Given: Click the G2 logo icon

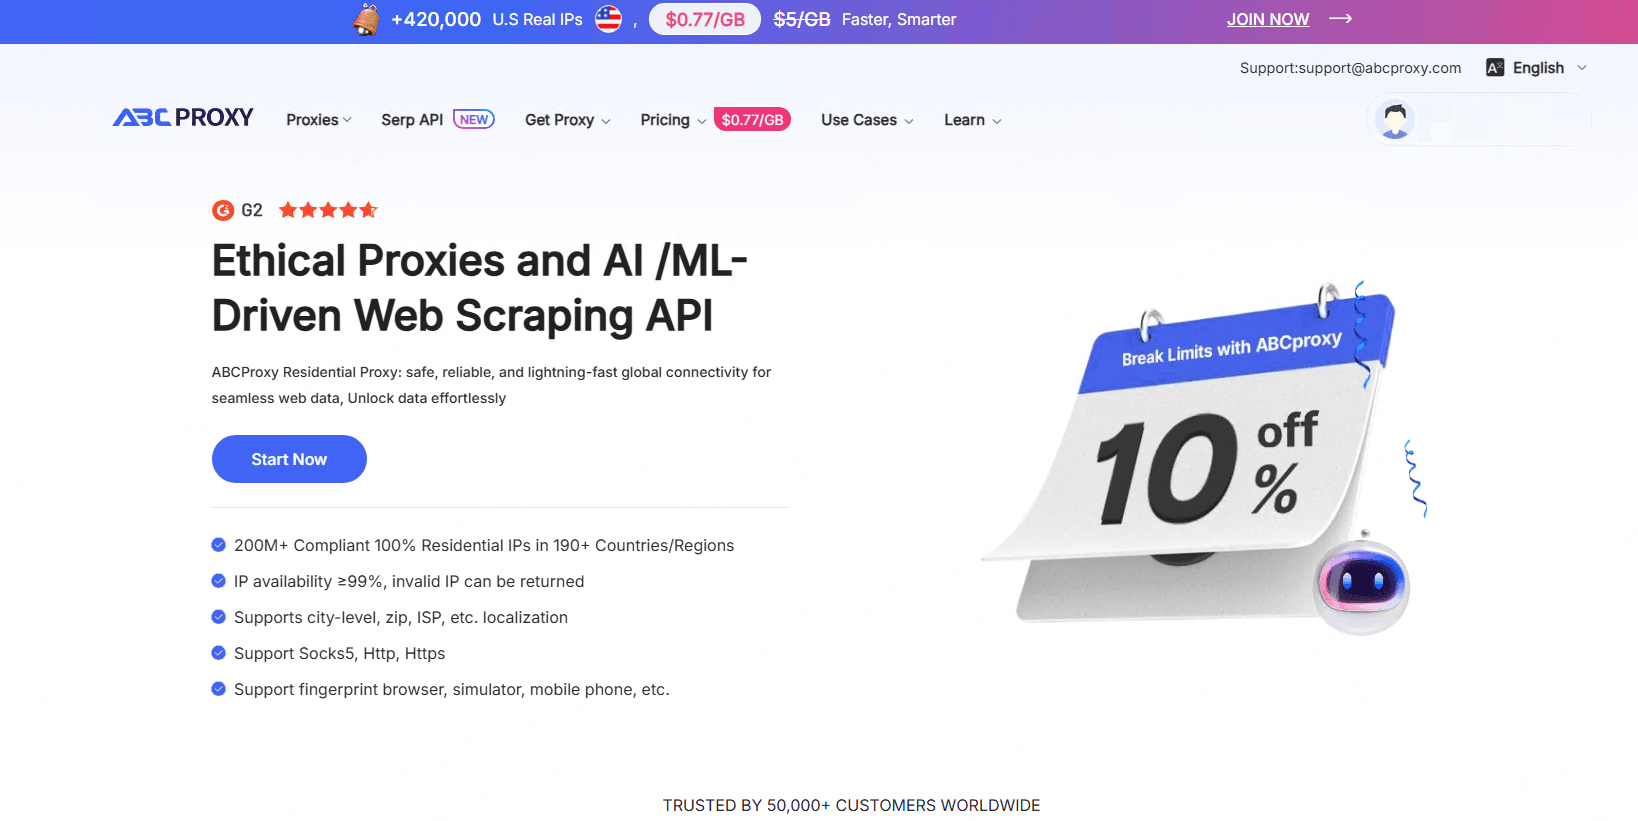Looking at the screenshot, I should (223, 210).
